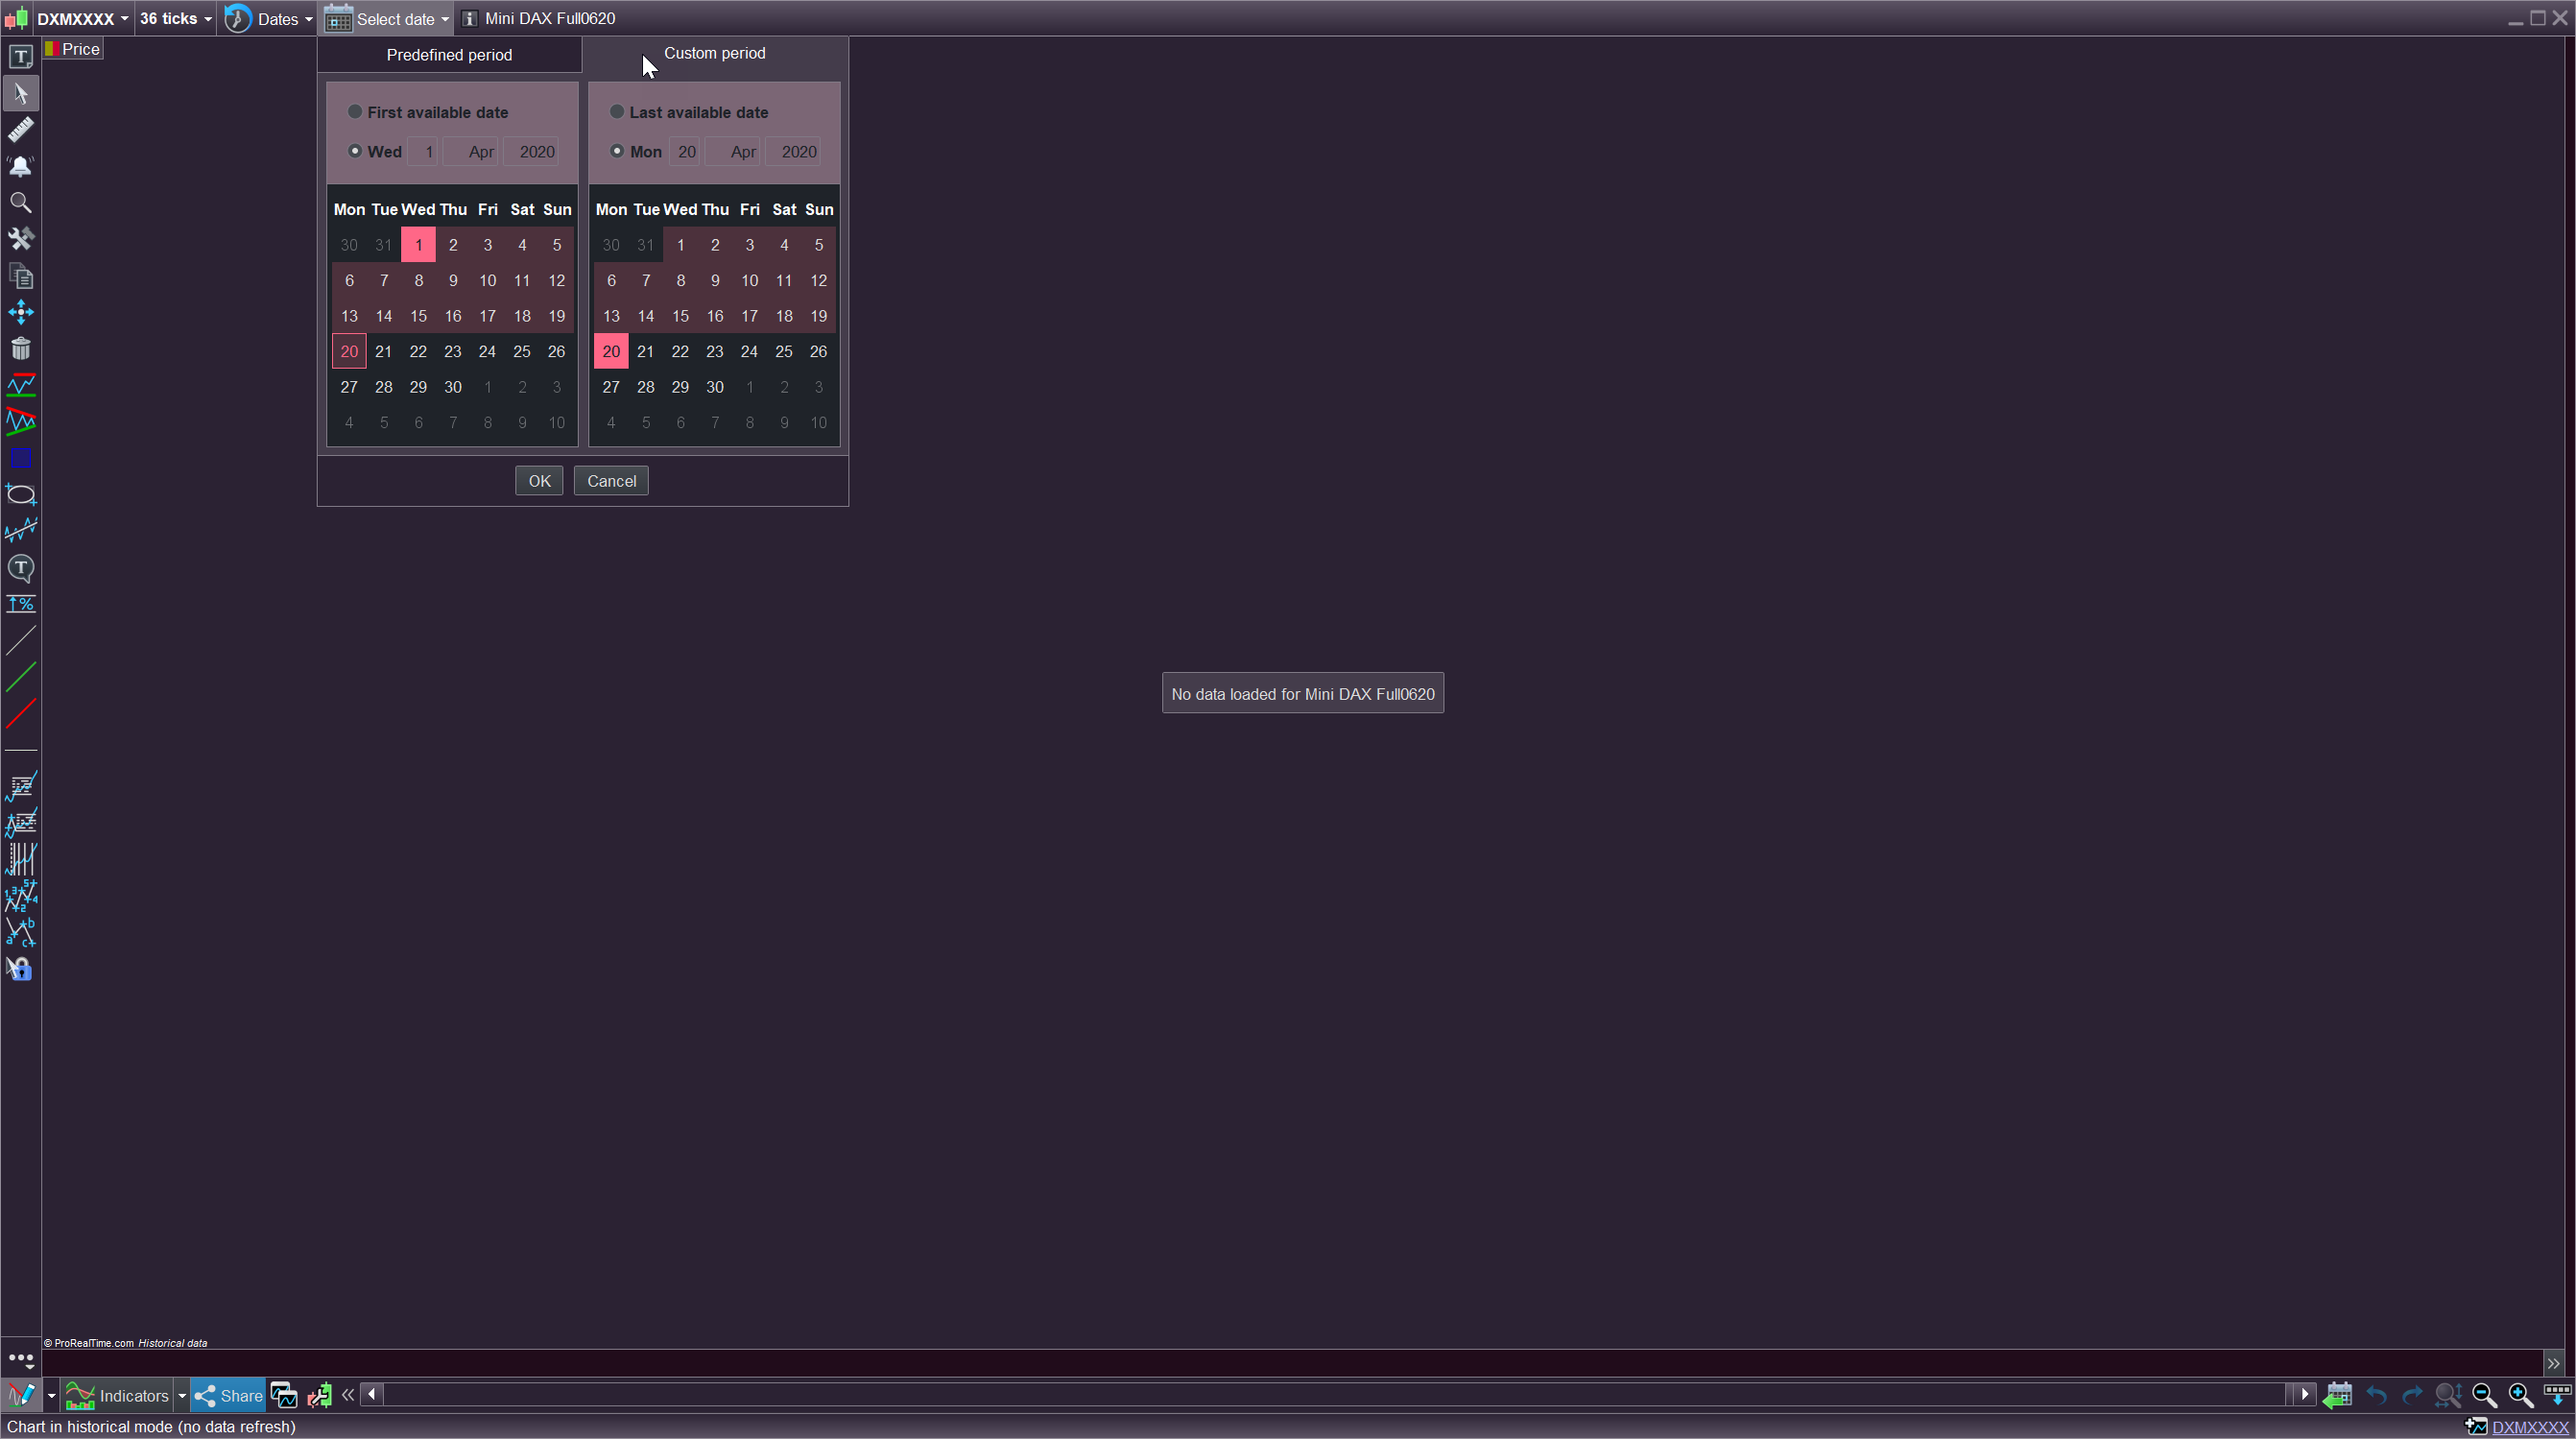2576x1439 pixels.
Task: Switch to the Predefined period tab
Action: (449, 55)
